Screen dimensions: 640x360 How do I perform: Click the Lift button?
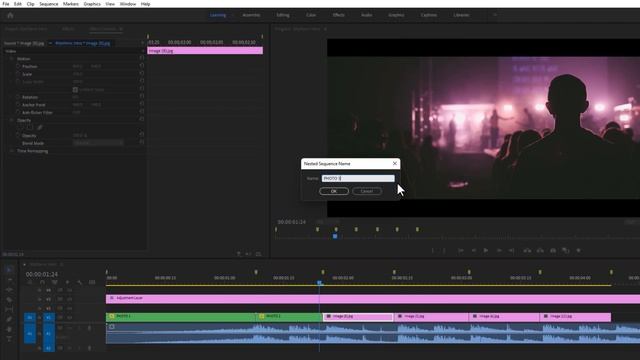(527, 251)
